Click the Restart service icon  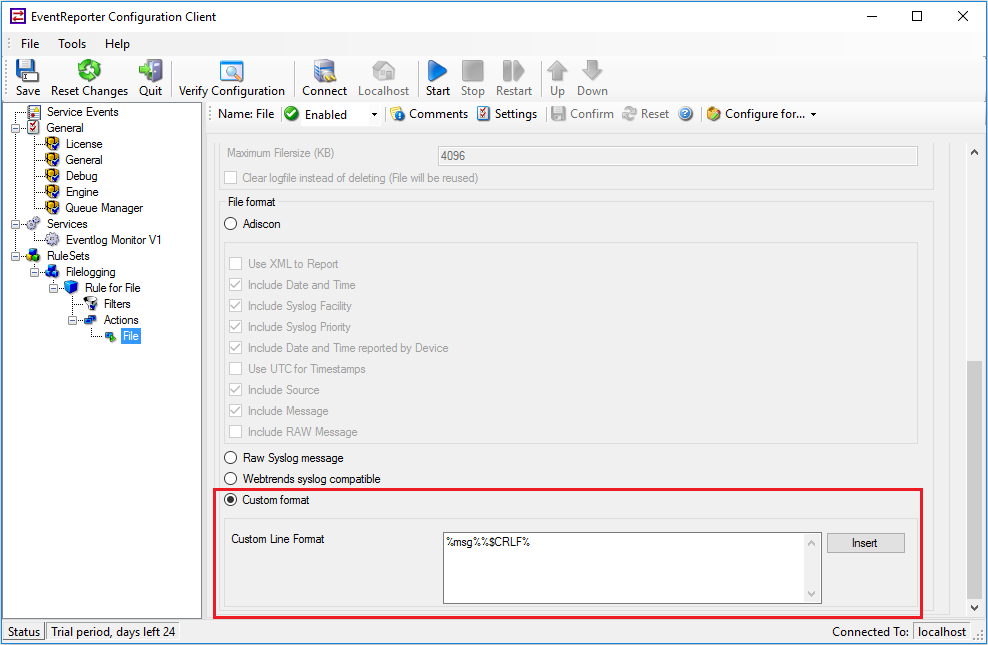click(514, 71)
